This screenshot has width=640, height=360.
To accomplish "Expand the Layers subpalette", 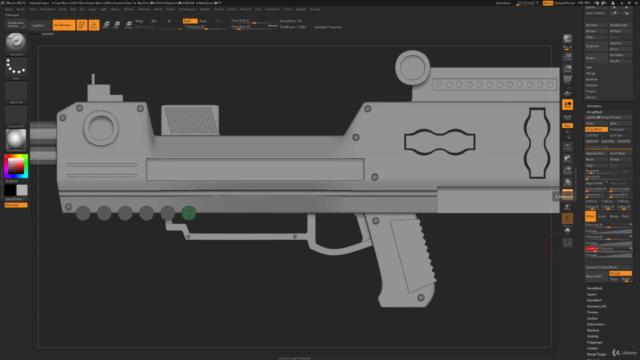I will (x=591, y=294).
